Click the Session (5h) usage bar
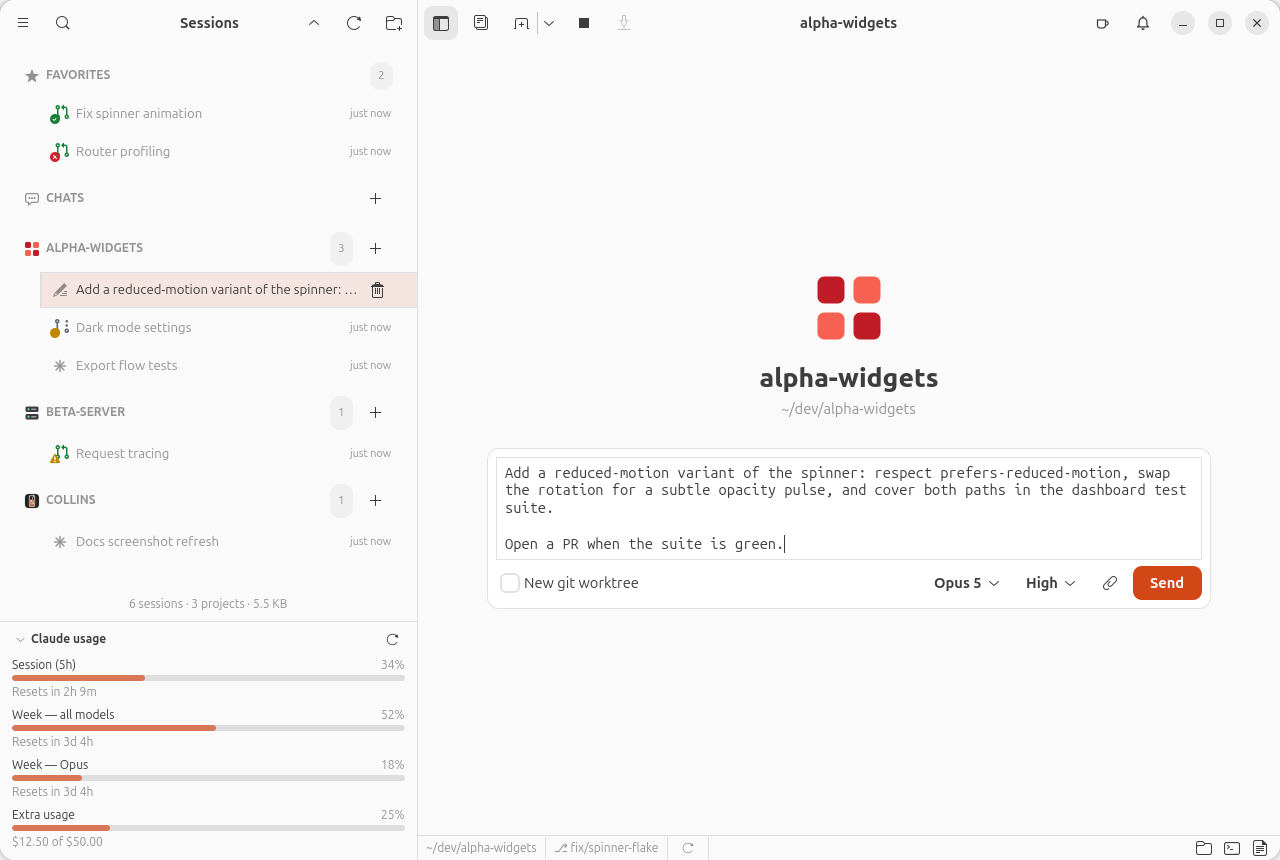Screen dimensions: 1280x860 pyautogui.click(x=208, y=678)
